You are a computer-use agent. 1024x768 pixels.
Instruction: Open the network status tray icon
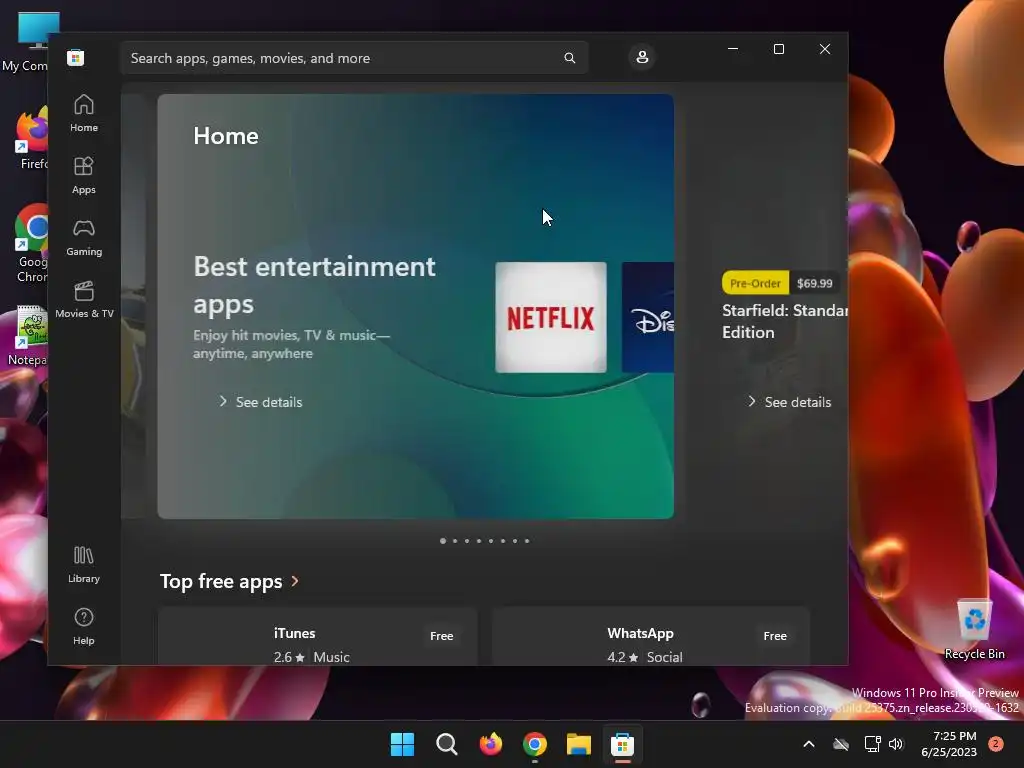(872, 744)
